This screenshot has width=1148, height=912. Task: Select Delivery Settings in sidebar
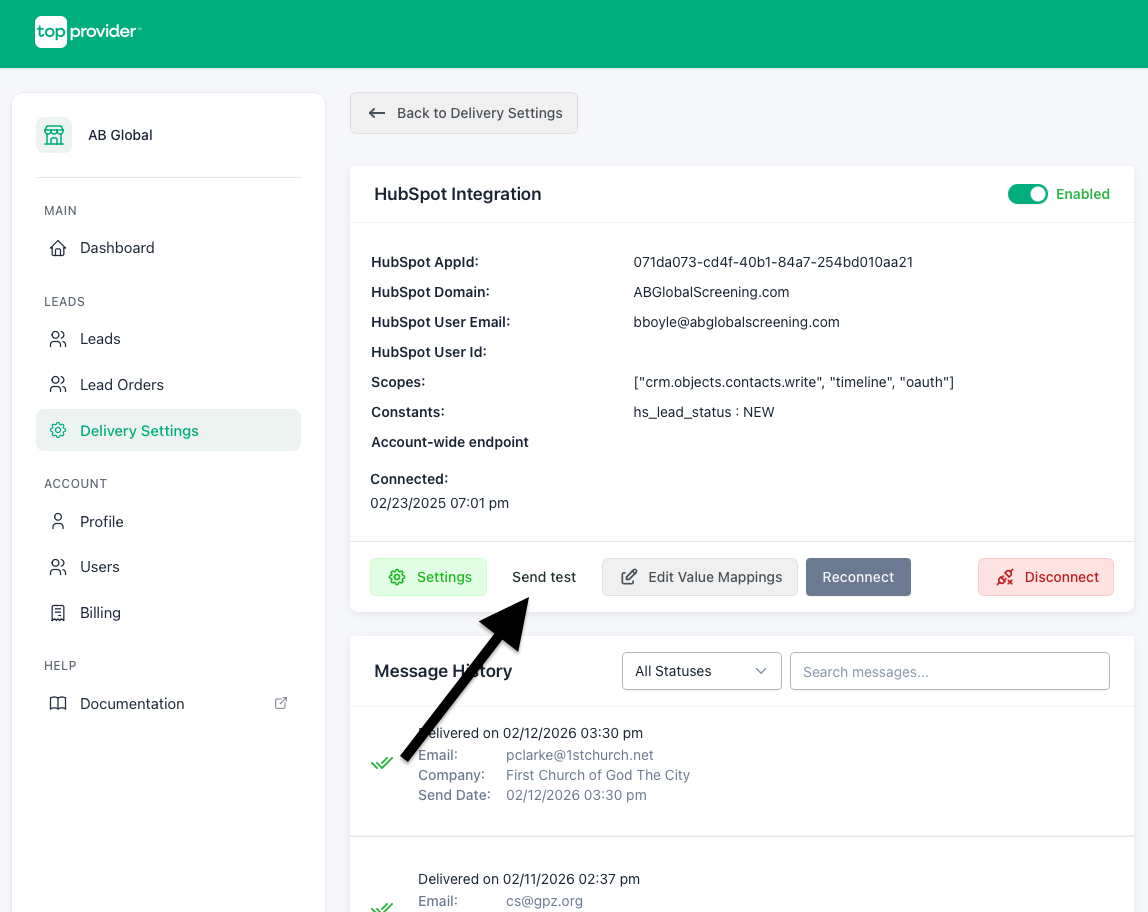pyautogui.click(x=139, y=431)
